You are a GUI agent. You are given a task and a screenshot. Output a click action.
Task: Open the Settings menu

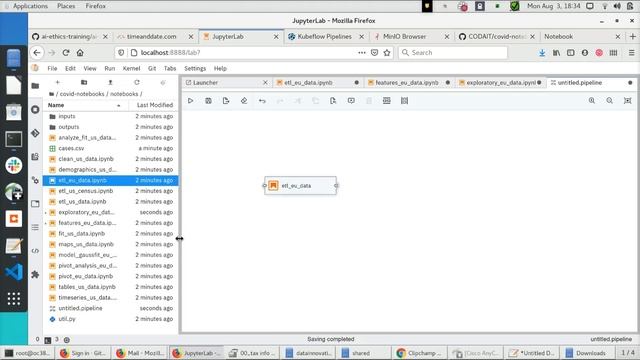195,69
